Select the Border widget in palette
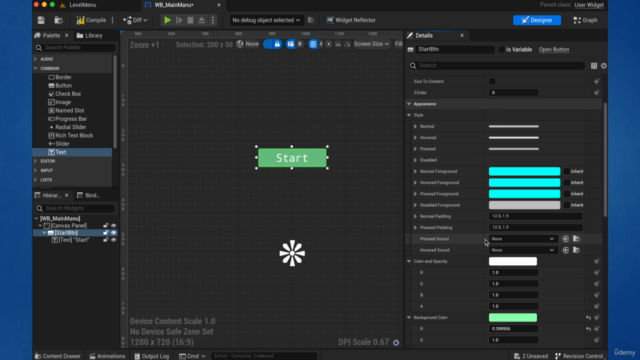 60,77
